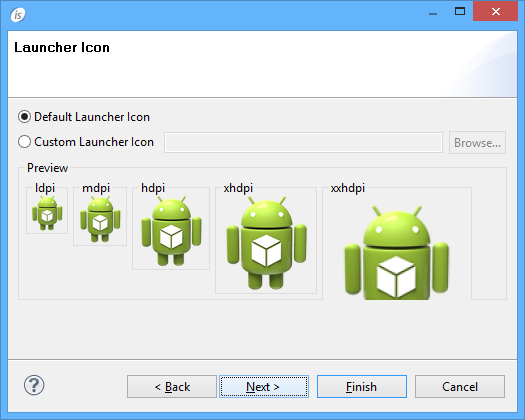Click the xhdpi Android icon preview

pos(267,242)
